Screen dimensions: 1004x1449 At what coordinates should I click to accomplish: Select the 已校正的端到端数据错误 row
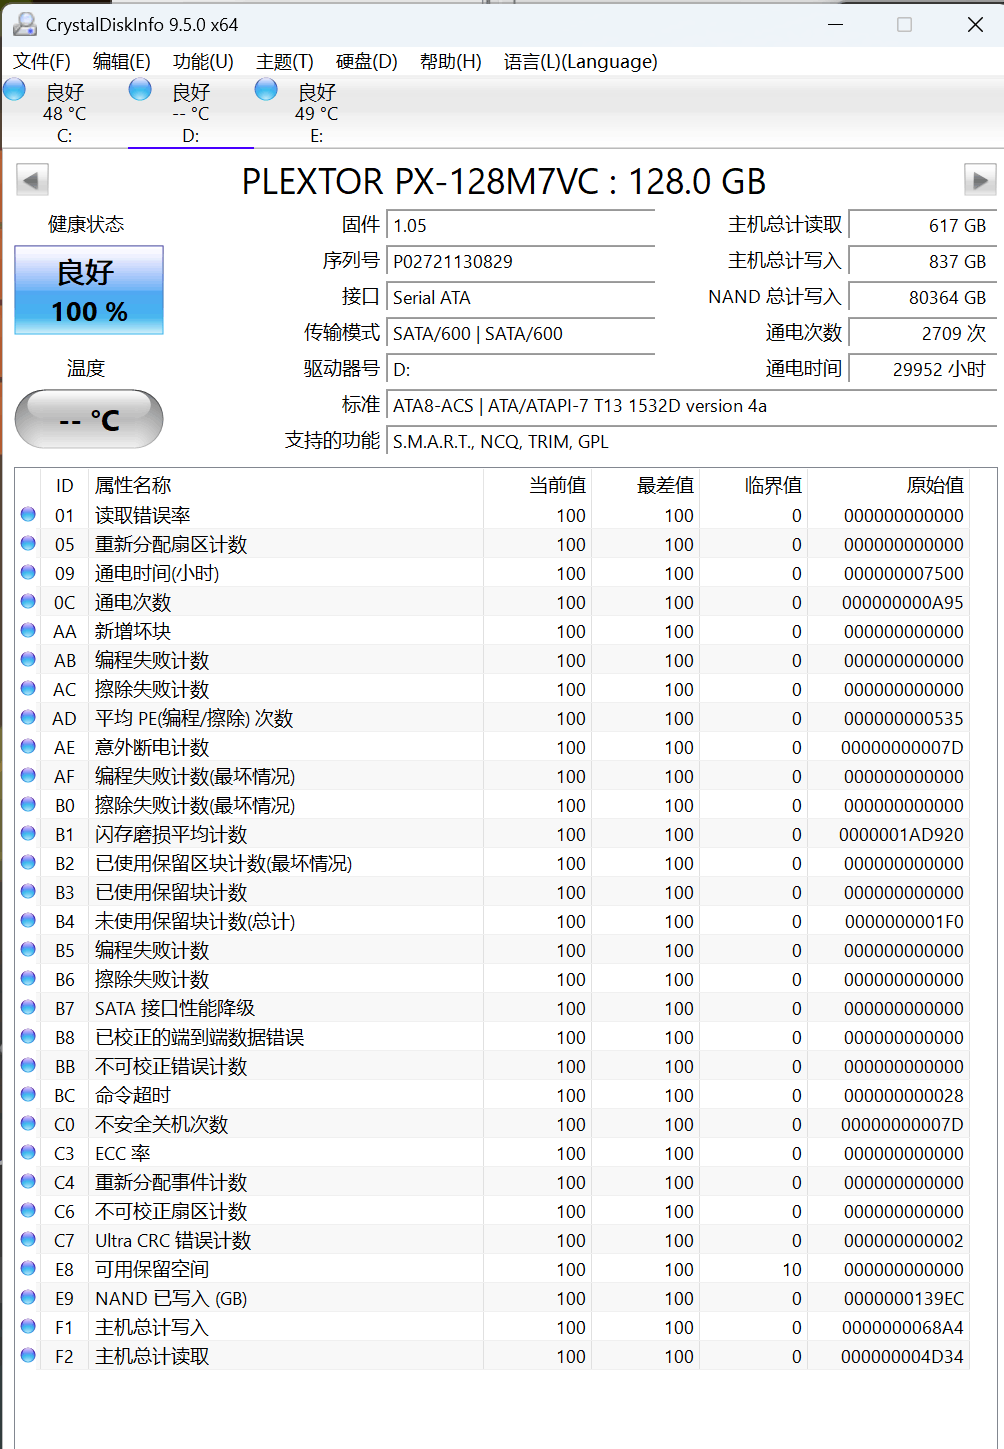point(493,1037)
